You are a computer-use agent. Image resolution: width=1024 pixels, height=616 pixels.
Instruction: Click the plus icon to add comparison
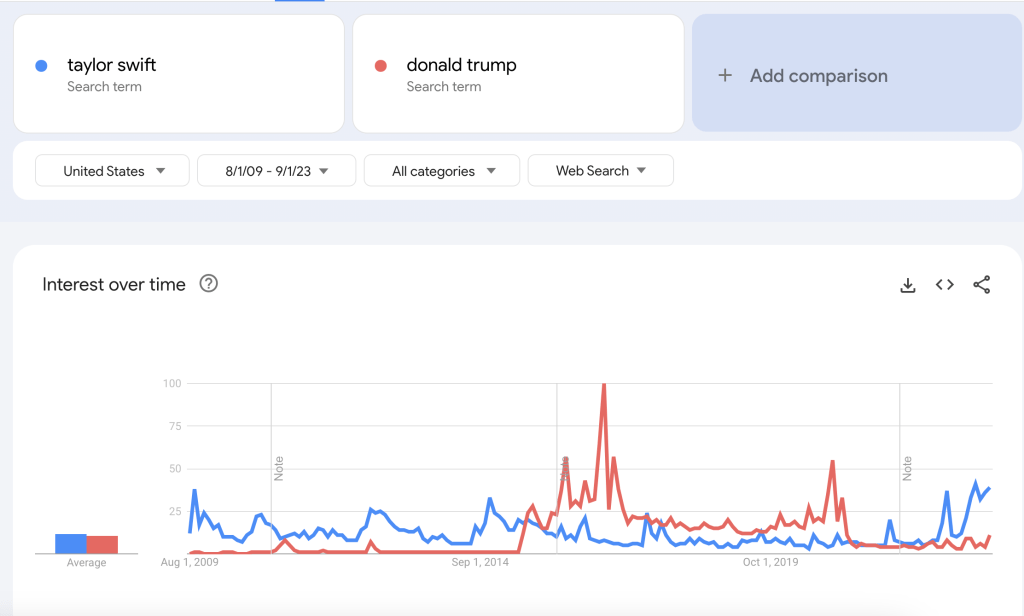725,76
